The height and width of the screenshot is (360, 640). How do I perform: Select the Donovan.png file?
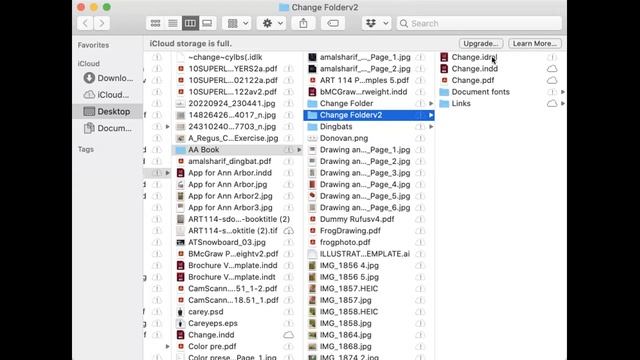pos(344,138)
